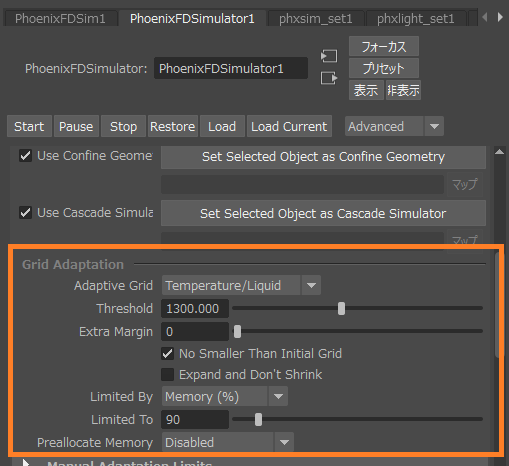Viewport: 509px width, 466px height.
Task: Open the phxlight_set1 tab
Action: tap(416, 19)
